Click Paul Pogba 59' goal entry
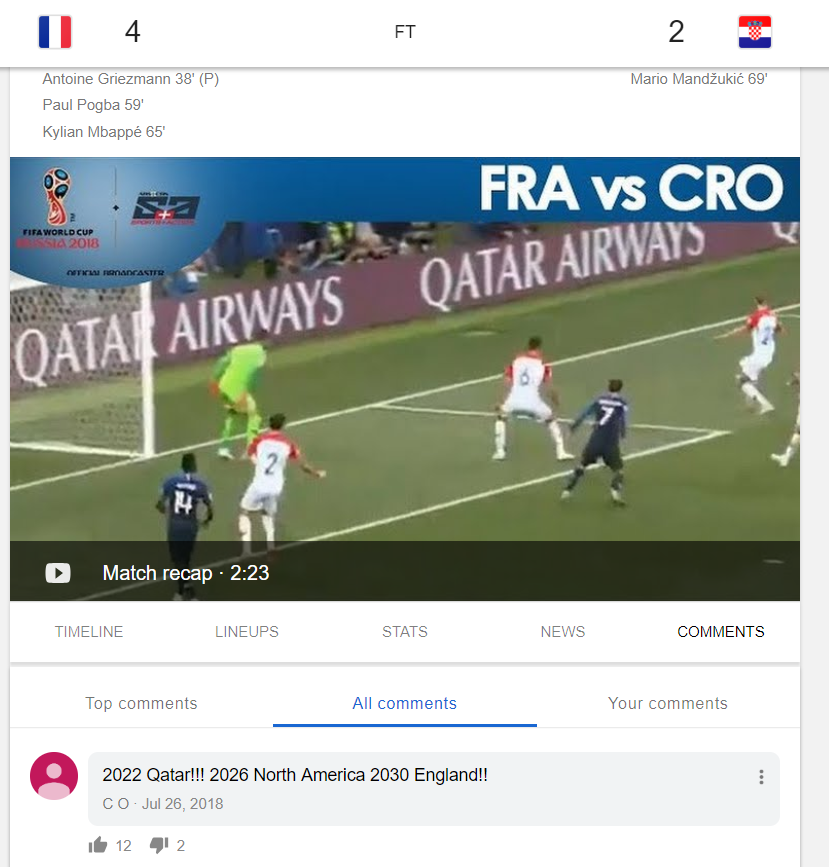829x867 pixels. [93, 105]
